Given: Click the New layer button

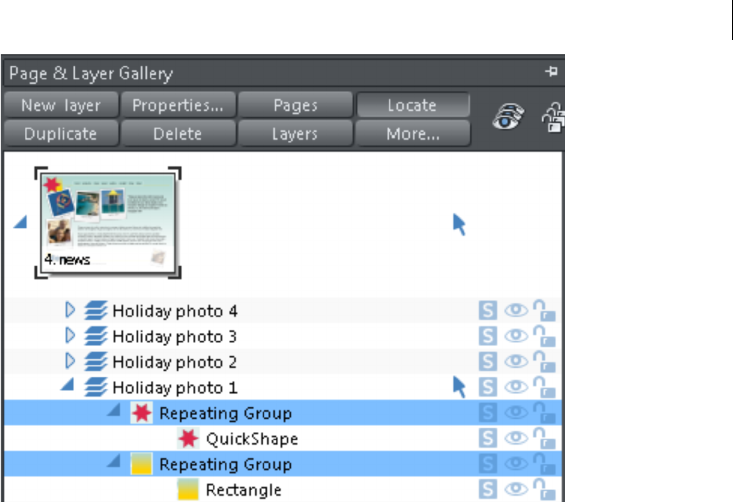Looking at the screenshot, I should click(61, 105).
